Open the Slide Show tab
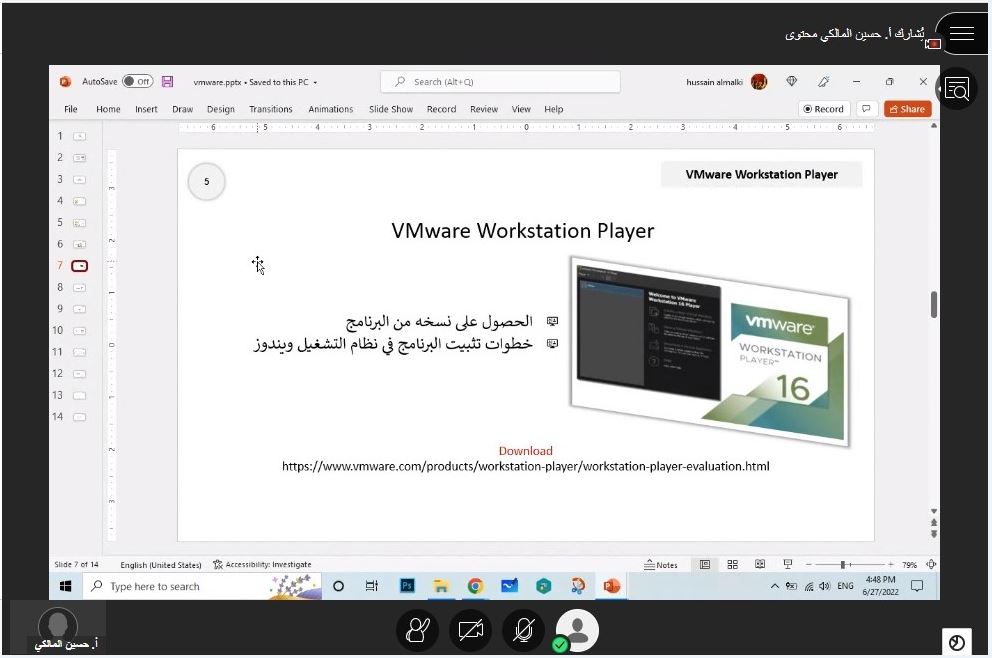The width and height of the screenshot is (992, 658). 390,109
